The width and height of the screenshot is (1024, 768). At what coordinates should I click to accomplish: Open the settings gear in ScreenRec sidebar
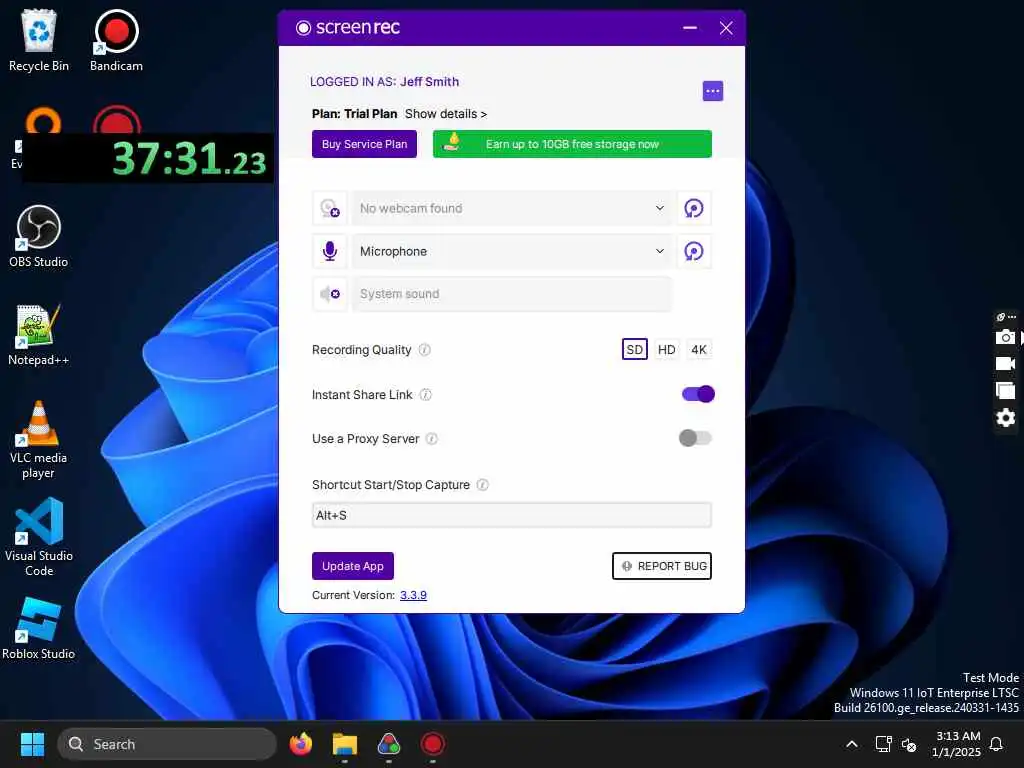point(1005,417)
